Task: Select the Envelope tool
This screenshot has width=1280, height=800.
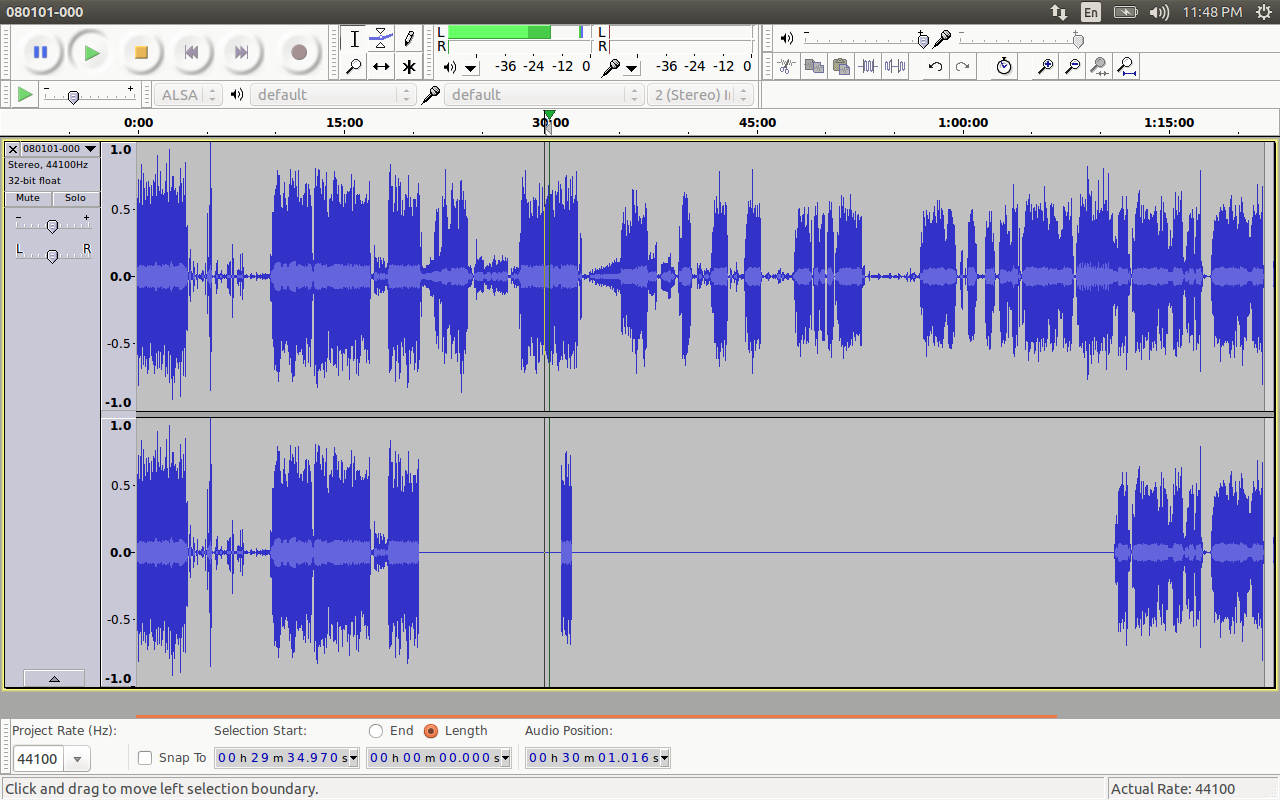Action: coord(381,39)
